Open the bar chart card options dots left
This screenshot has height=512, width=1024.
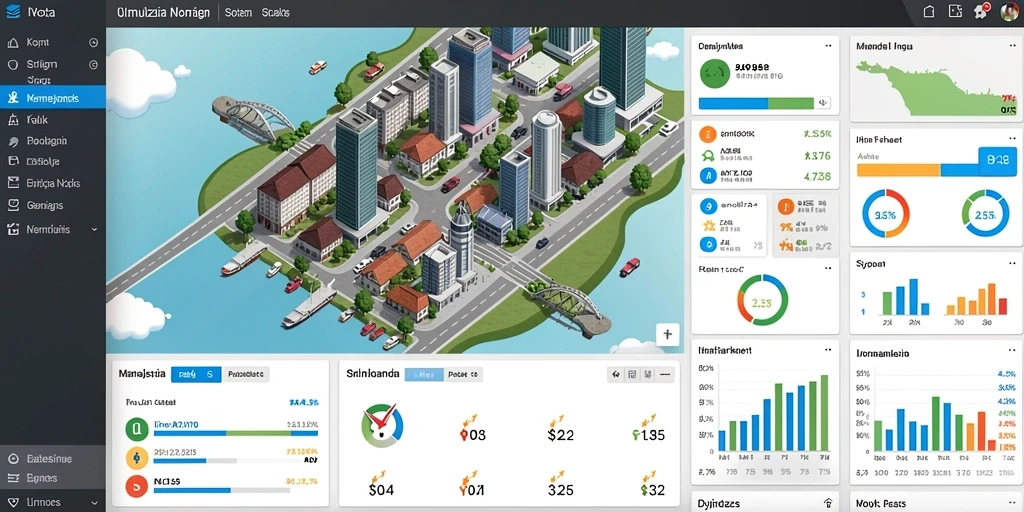click(828, 350)
